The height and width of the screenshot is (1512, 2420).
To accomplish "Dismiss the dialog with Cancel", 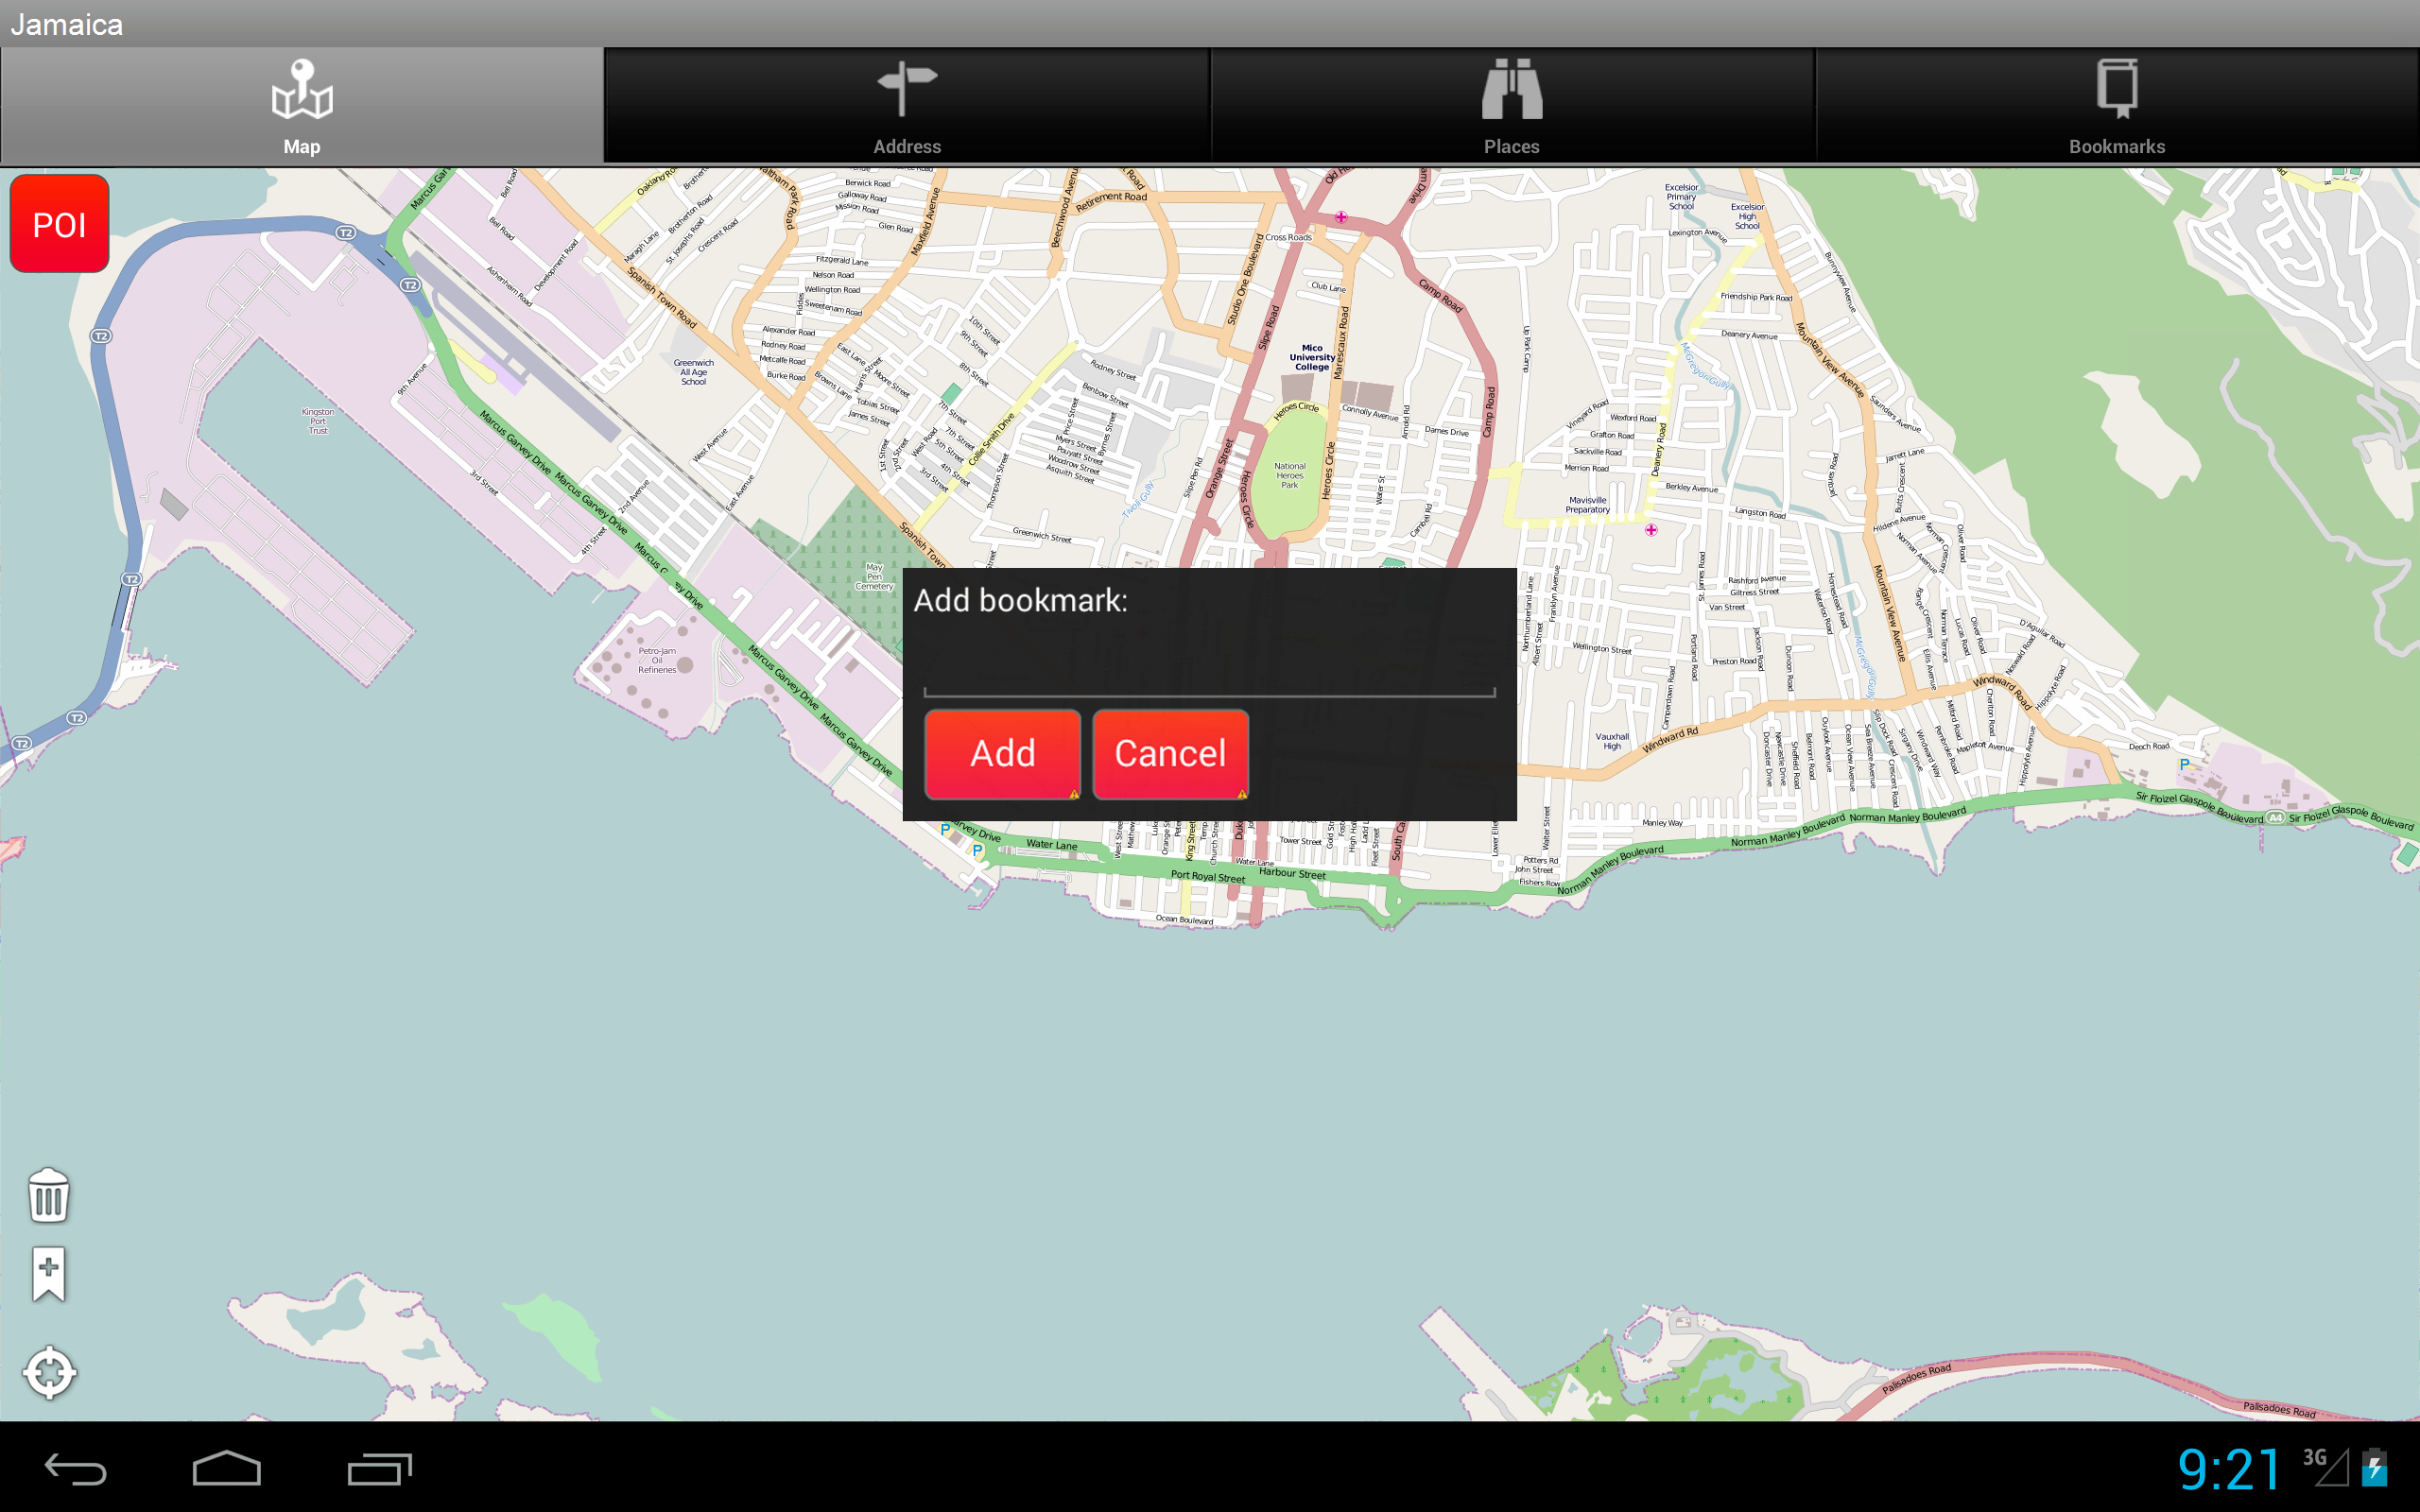I will 1170,754.
